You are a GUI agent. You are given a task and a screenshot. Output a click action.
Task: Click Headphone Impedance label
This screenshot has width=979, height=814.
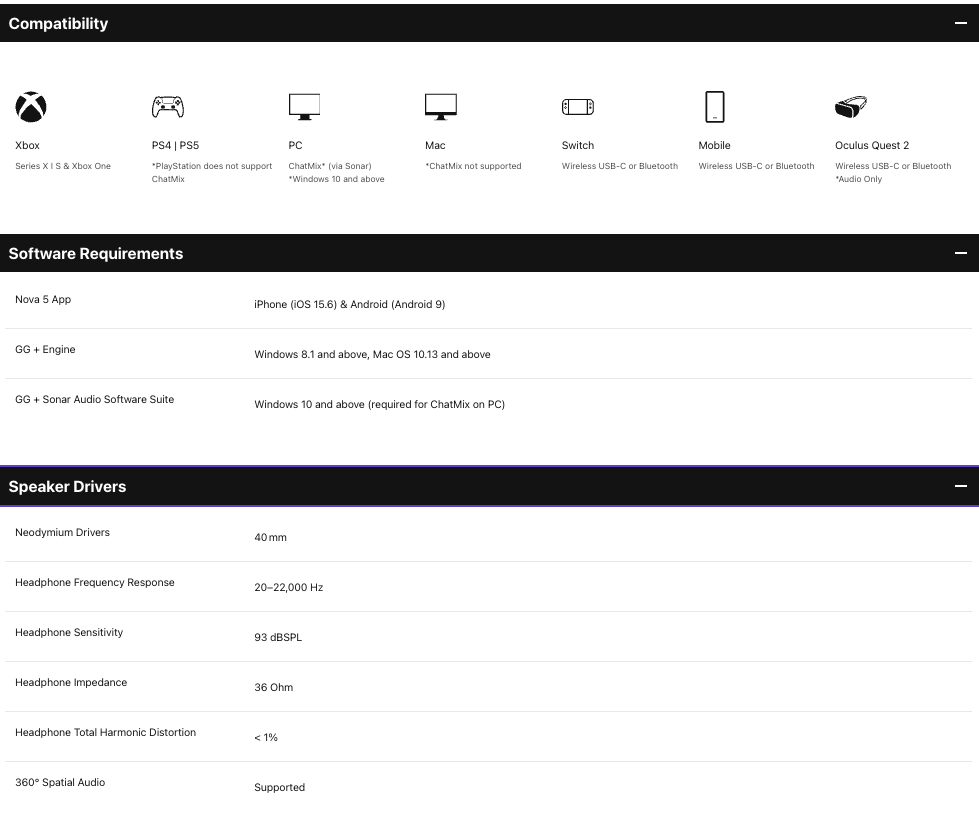coord(71,682)
